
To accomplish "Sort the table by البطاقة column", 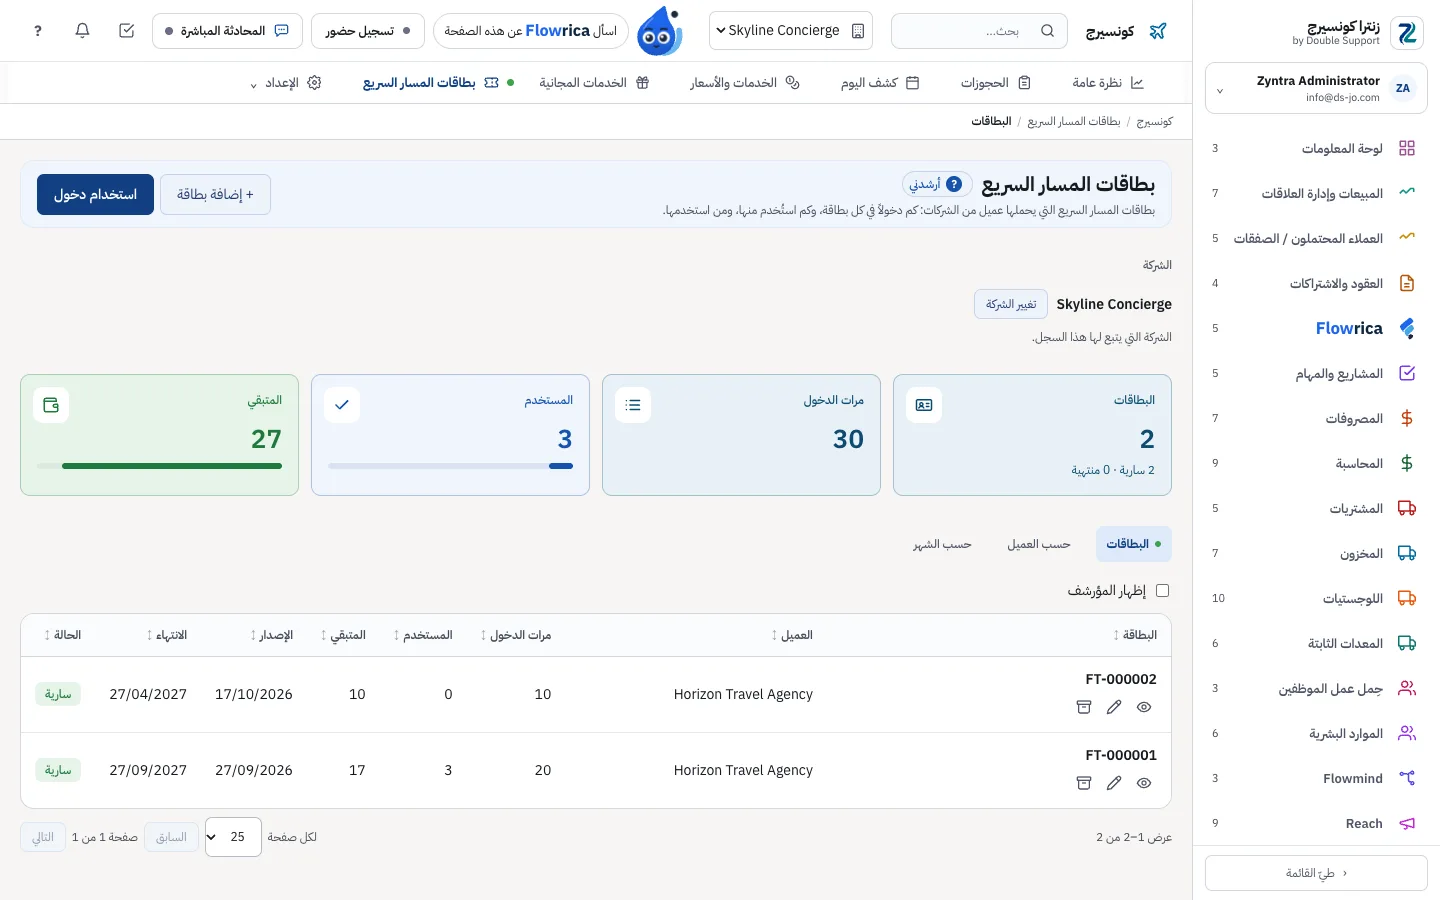I will click(x=1135, y=635).
